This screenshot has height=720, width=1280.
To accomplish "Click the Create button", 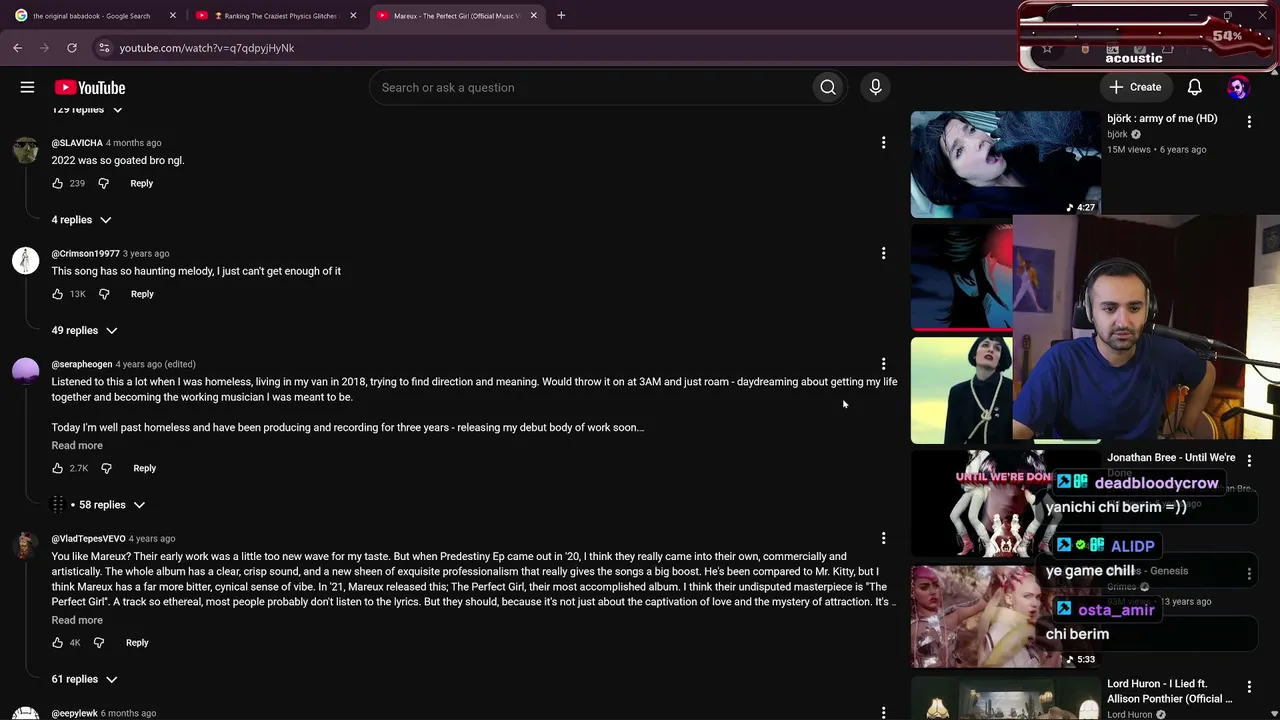I will click(1135, 87).
